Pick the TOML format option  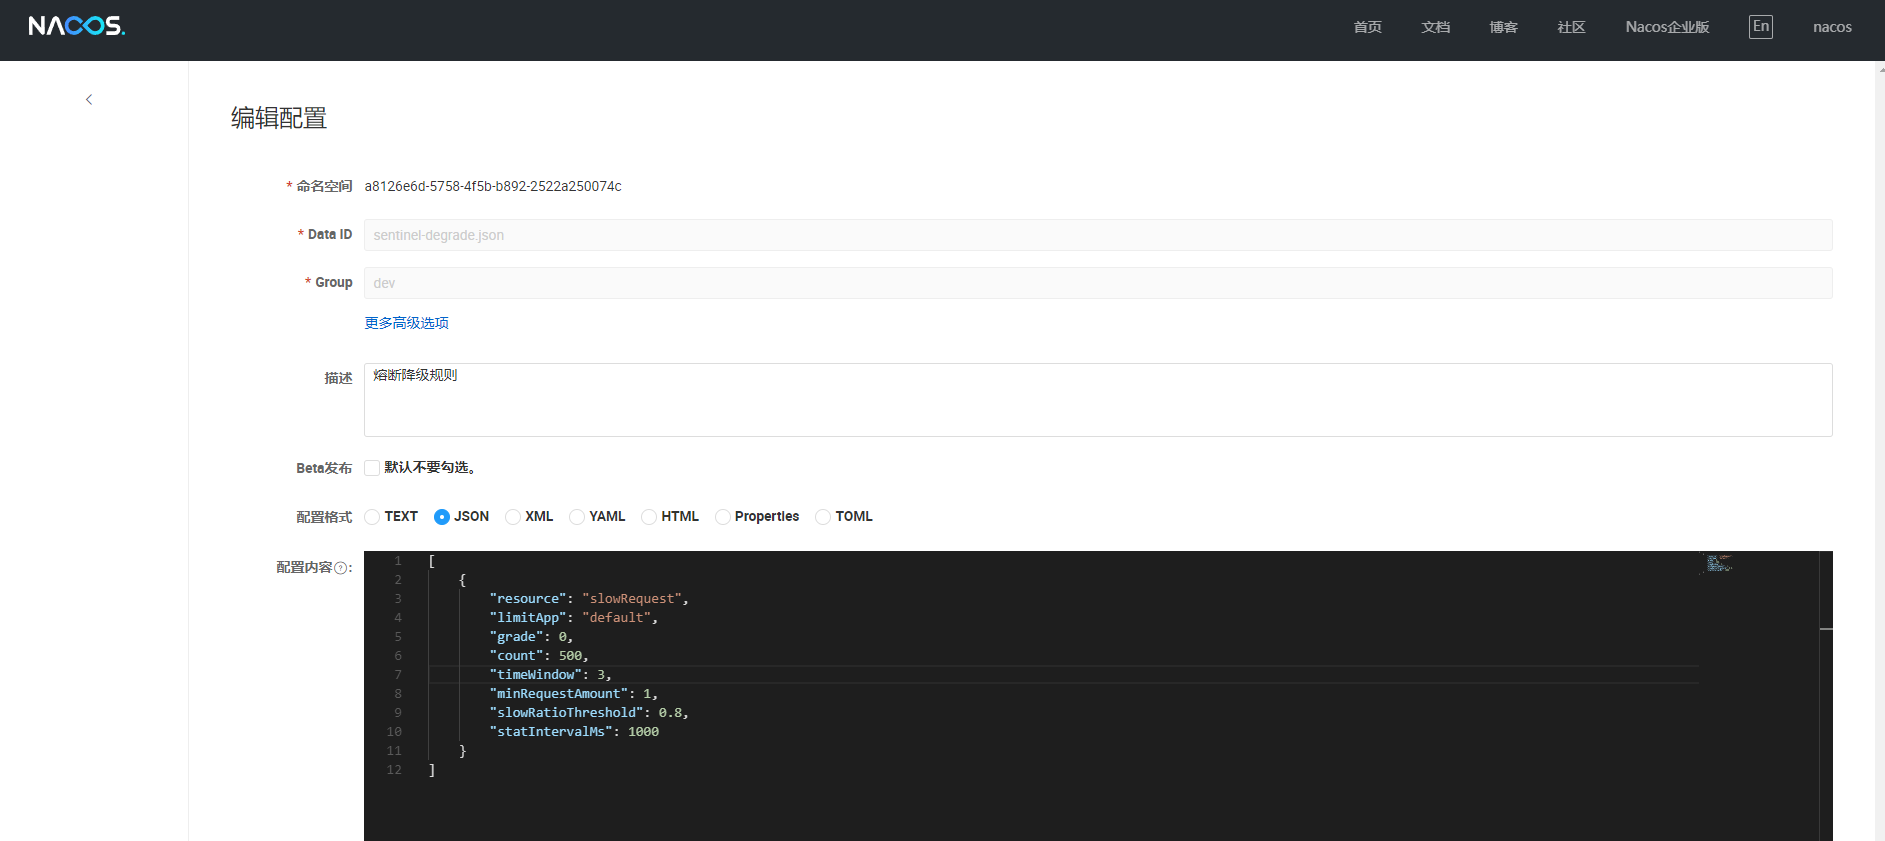click(823, 517)
